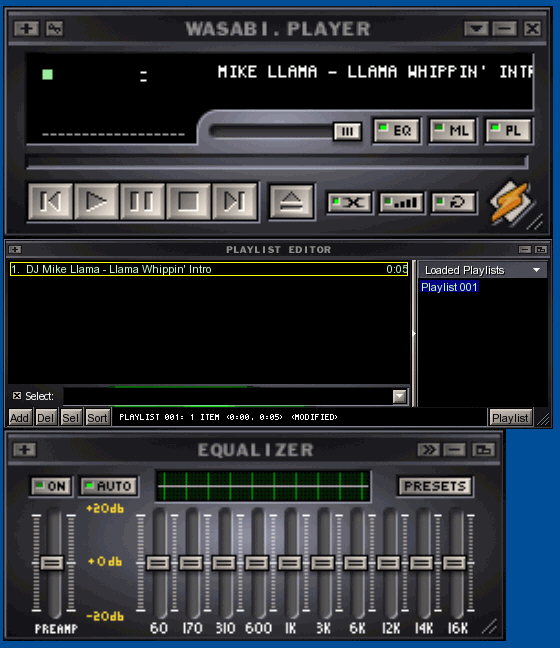This screenshot has height=648, width=560.
Task: Select track DJ Mike Llama in playlist
Action: (209, 269)
